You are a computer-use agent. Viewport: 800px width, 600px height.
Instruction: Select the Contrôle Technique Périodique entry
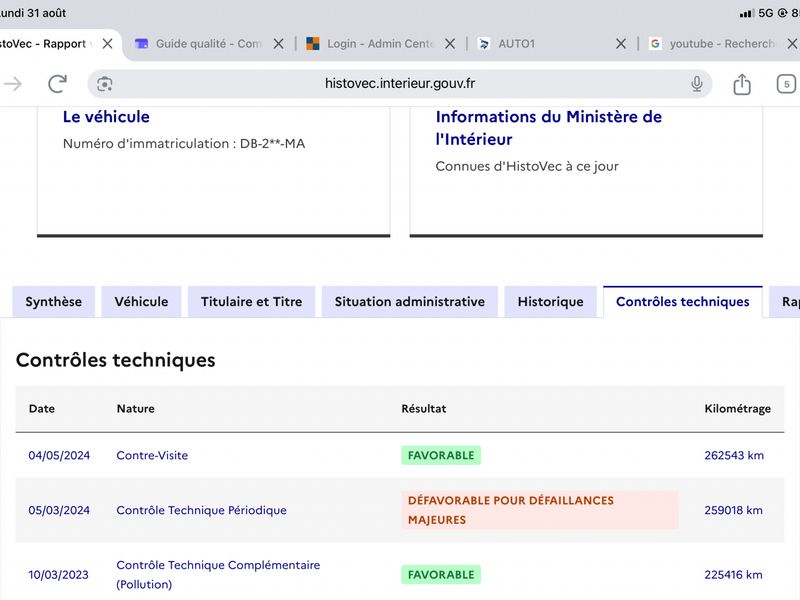202,510
